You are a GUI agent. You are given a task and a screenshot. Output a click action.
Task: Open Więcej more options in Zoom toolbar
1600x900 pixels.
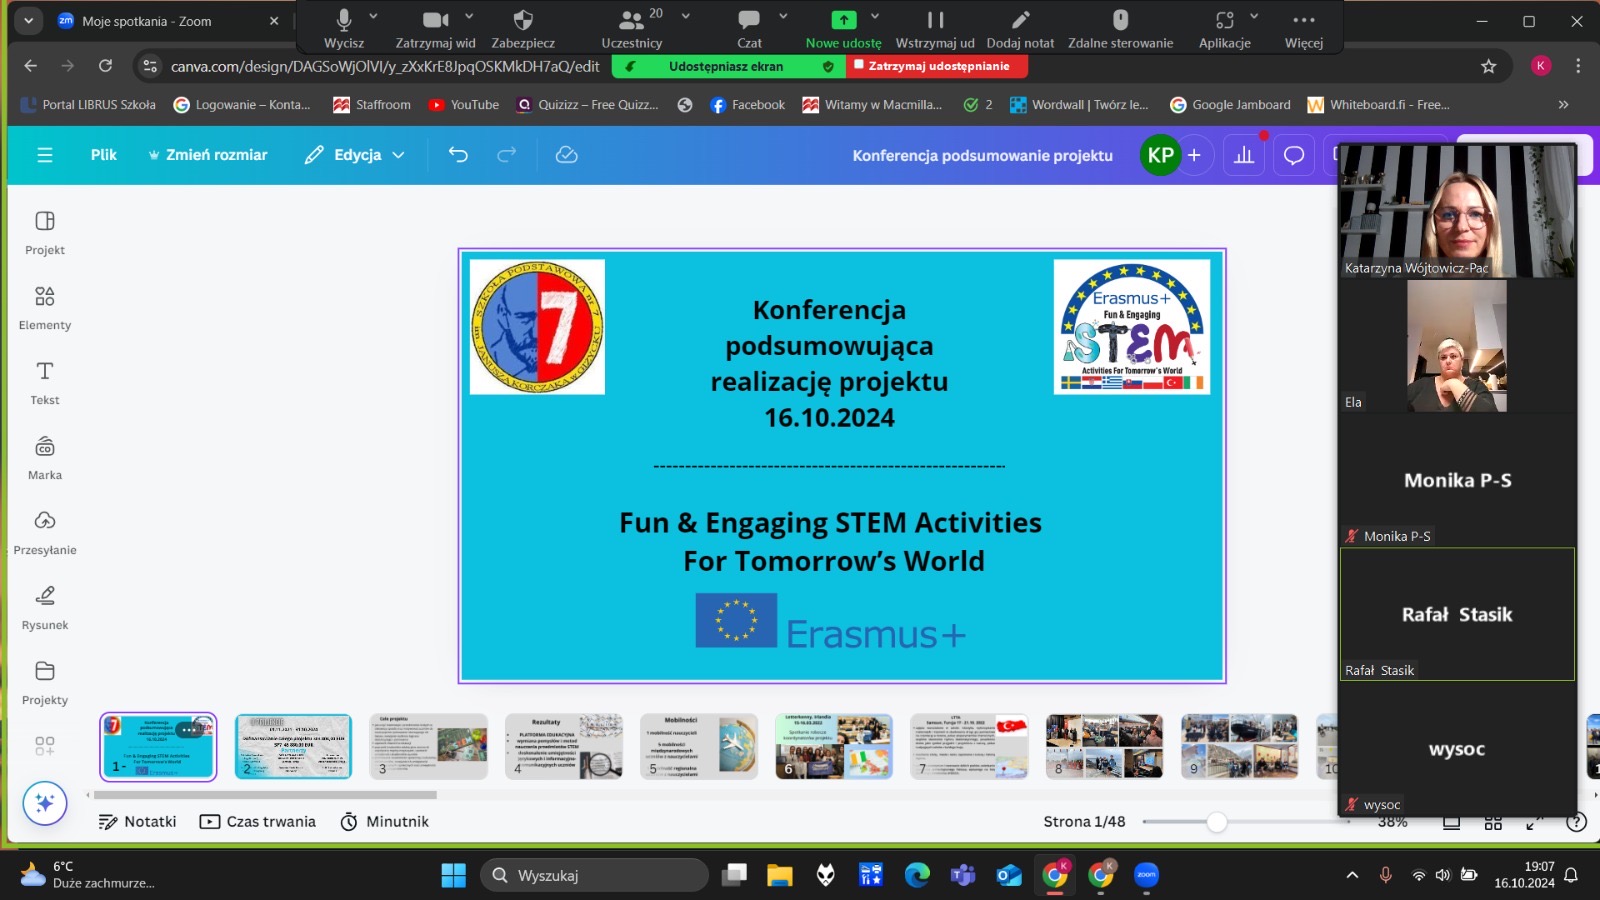tap(1304, 28)
